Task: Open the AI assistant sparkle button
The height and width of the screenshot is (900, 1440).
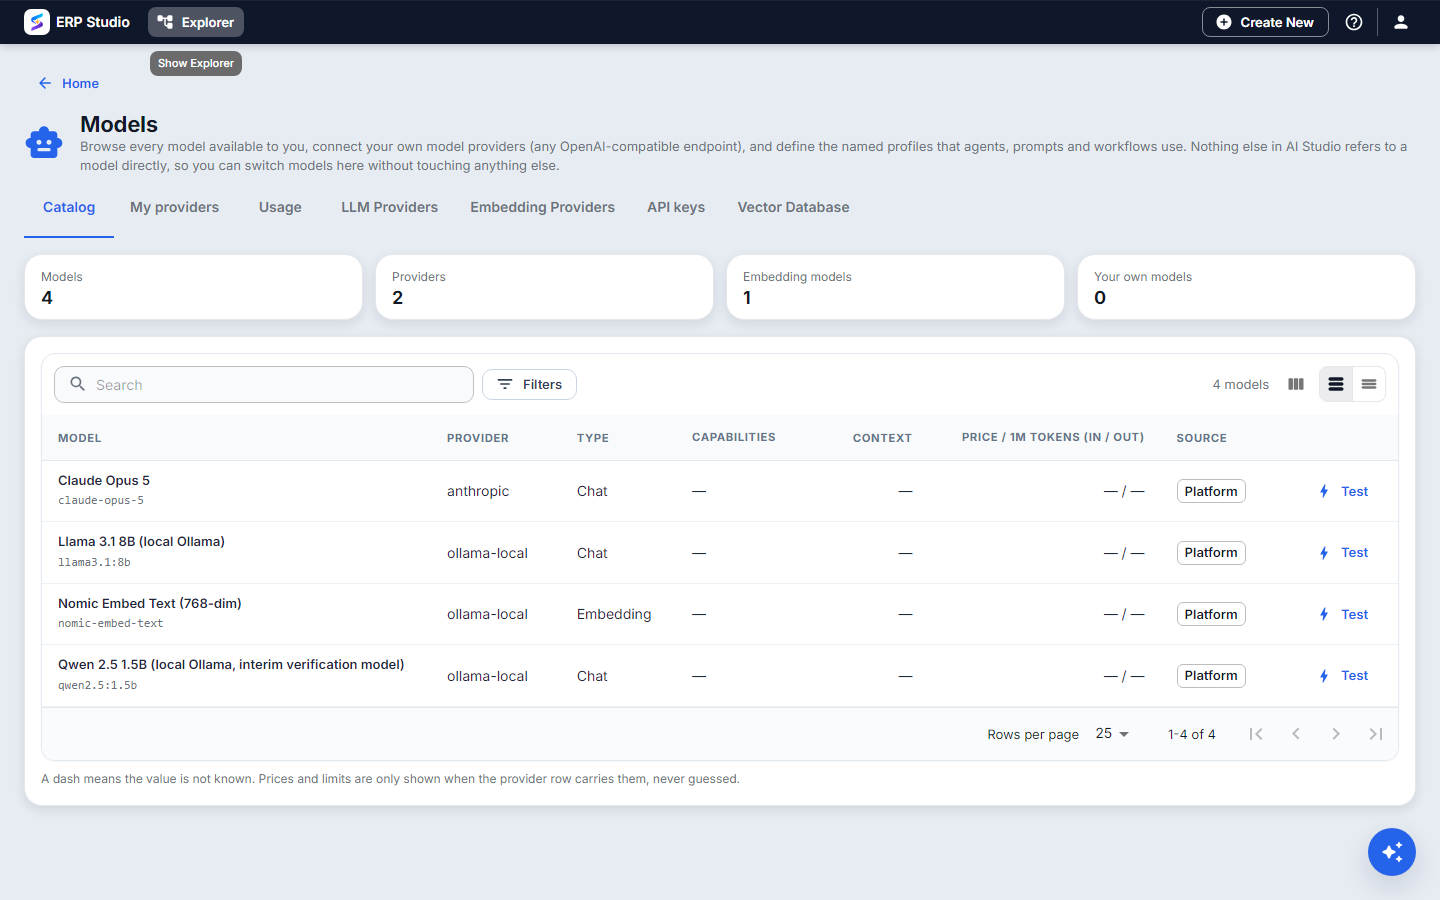Action: coord(1392,852)
